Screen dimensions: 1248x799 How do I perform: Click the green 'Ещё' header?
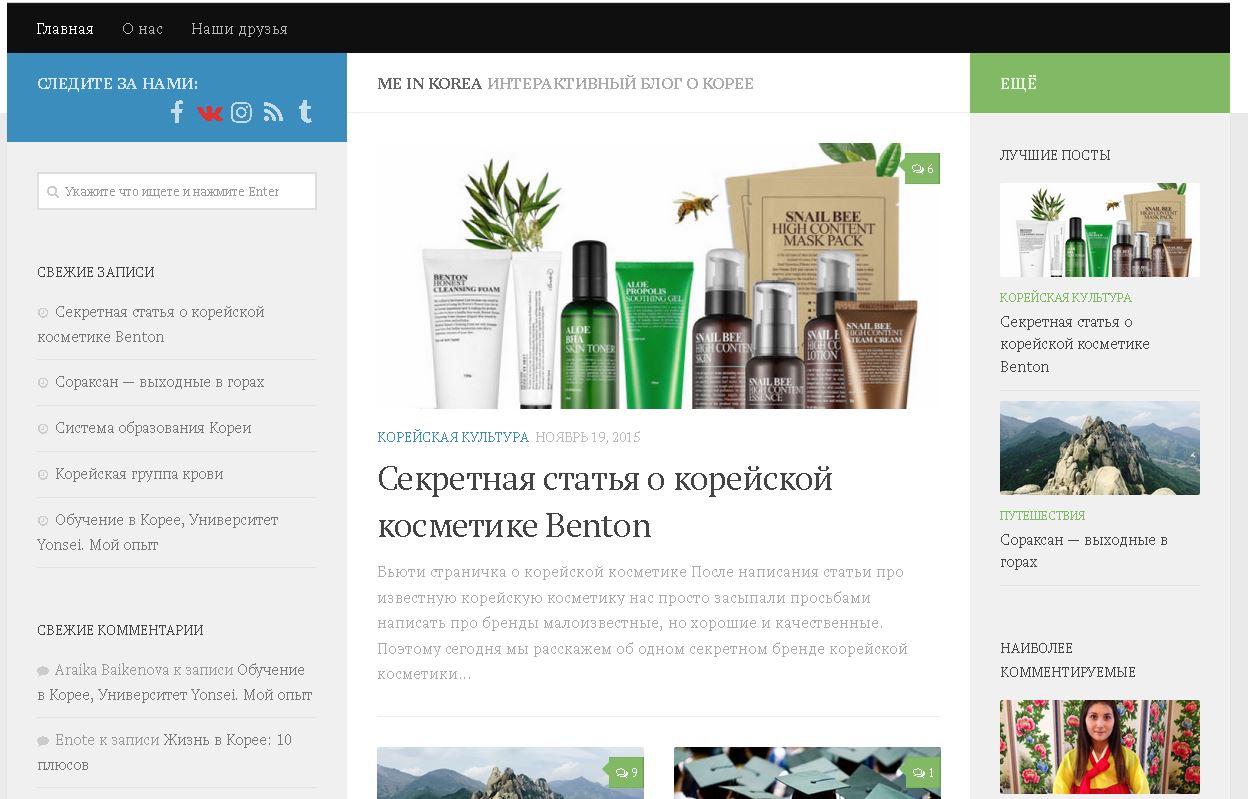point(1100,83)
